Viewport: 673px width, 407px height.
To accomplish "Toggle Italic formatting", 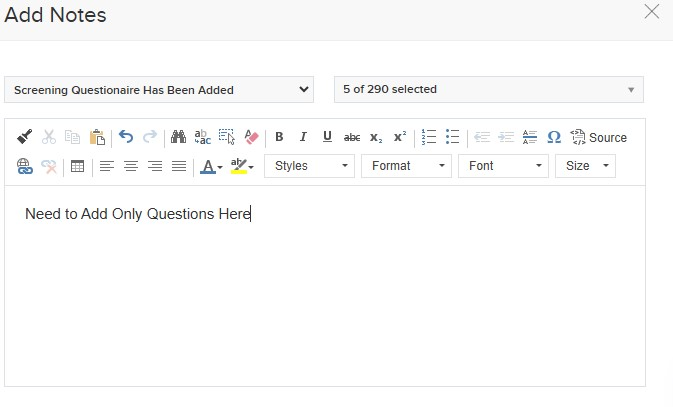I will tap(303, 138).
